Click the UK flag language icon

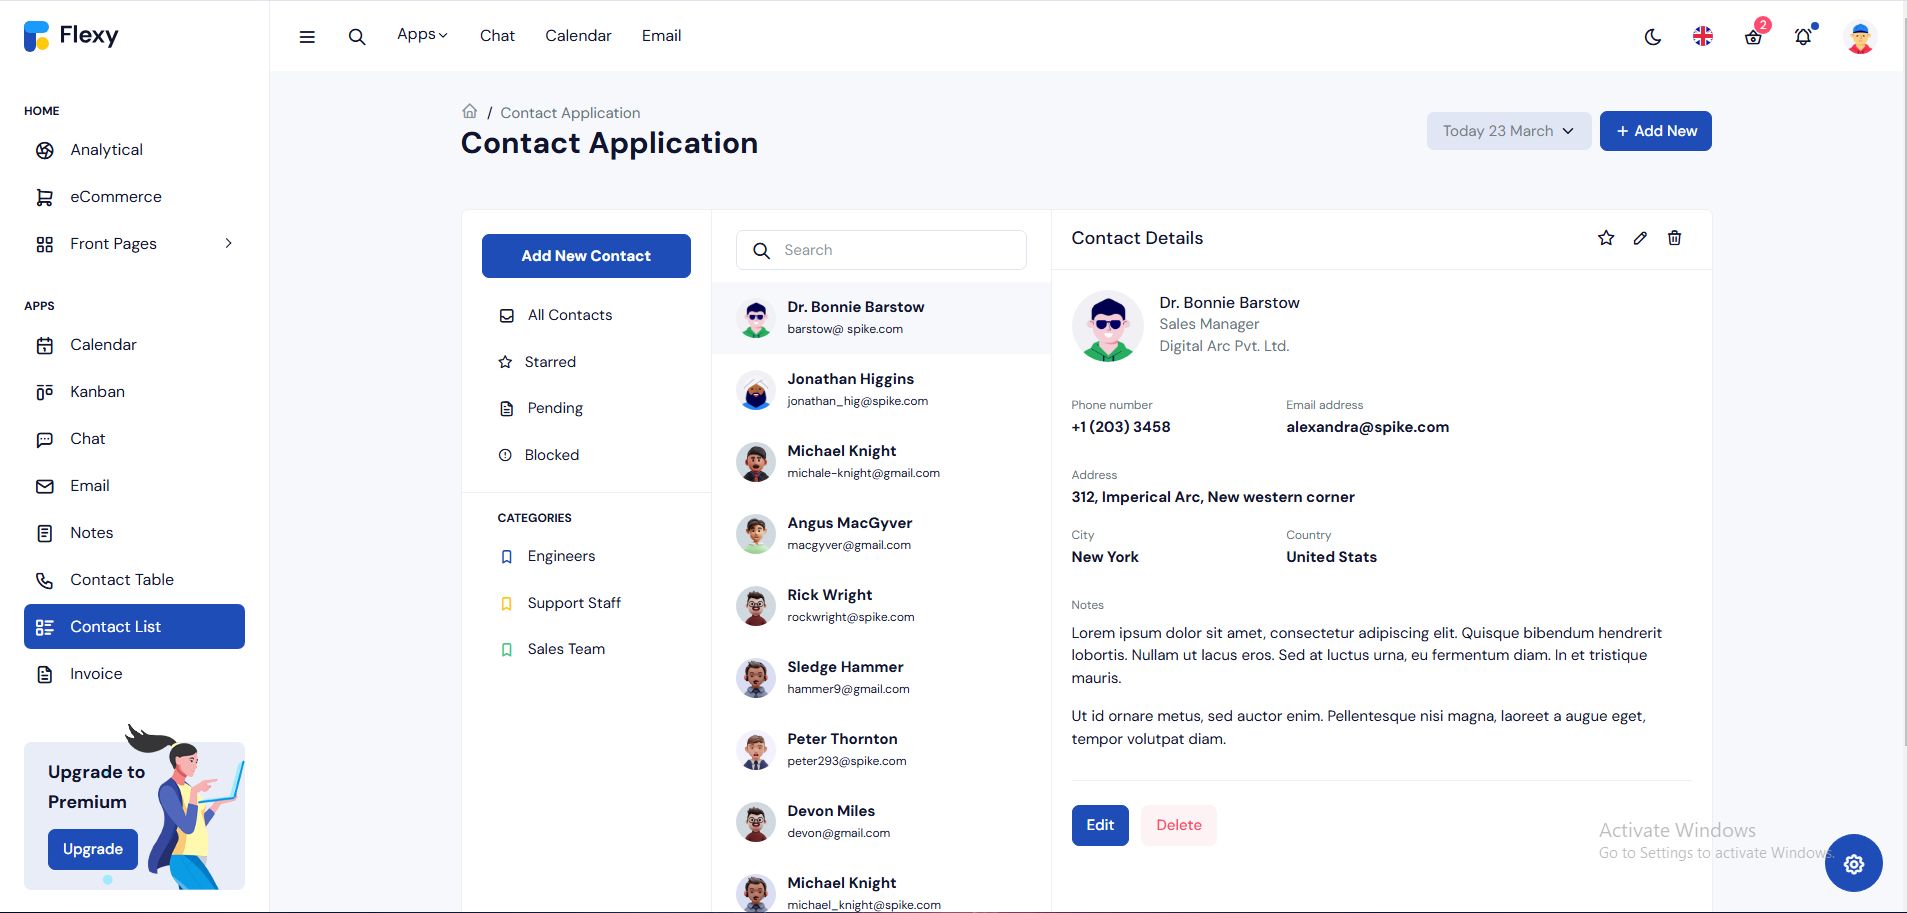1702,37
